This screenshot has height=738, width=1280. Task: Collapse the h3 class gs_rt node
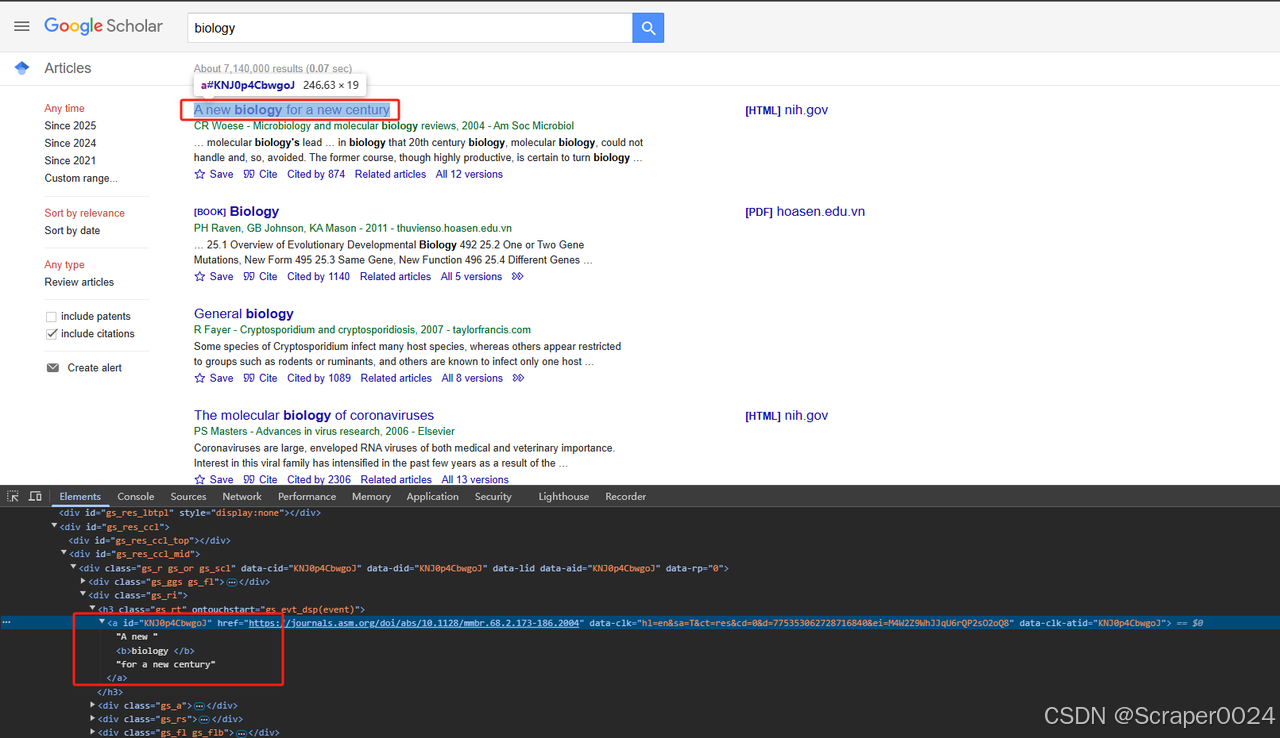point(93,609)
